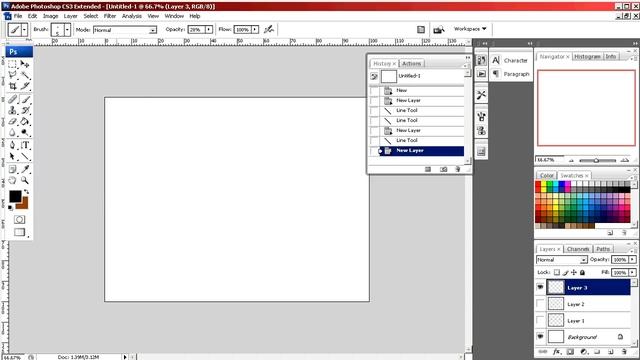This screenshot has width=640, height=360.
Task: Enter Quick Mask mode
Action: tap(19, 220)
